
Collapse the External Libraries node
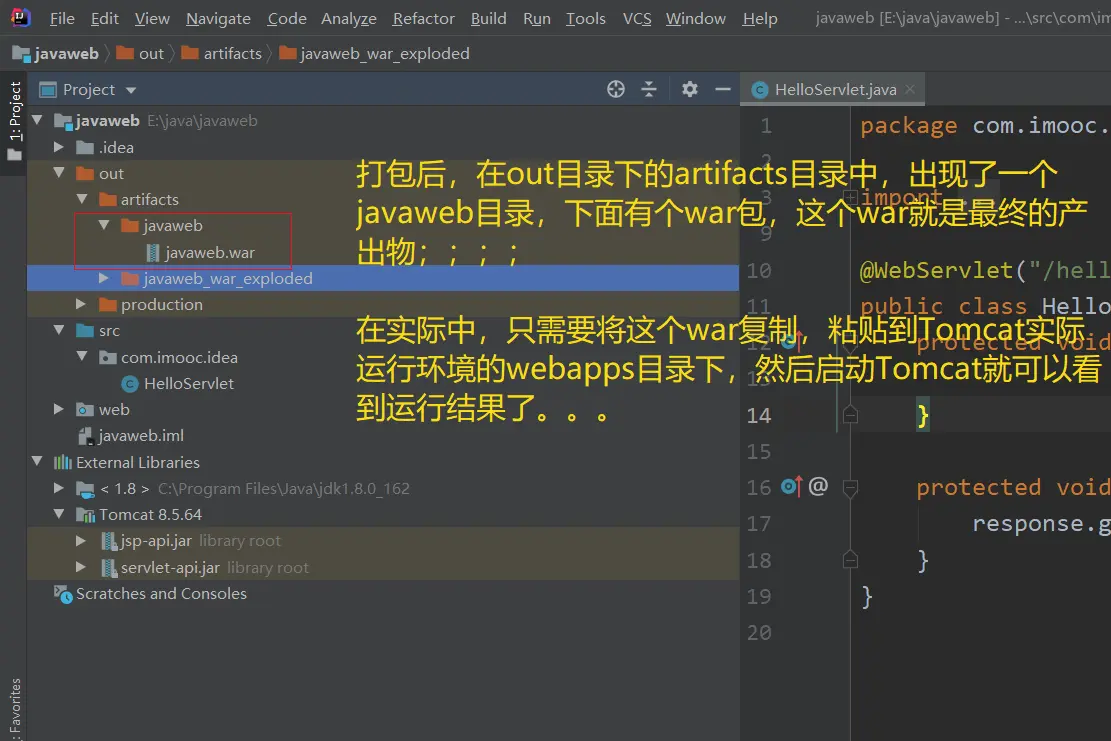(x=38, y=461)
